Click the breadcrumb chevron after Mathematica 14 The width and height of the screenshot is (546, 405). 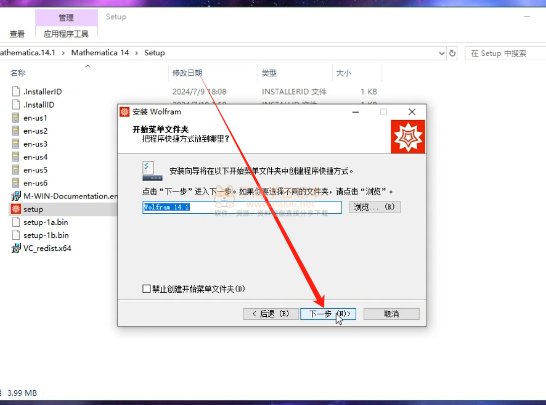point(137,53)
